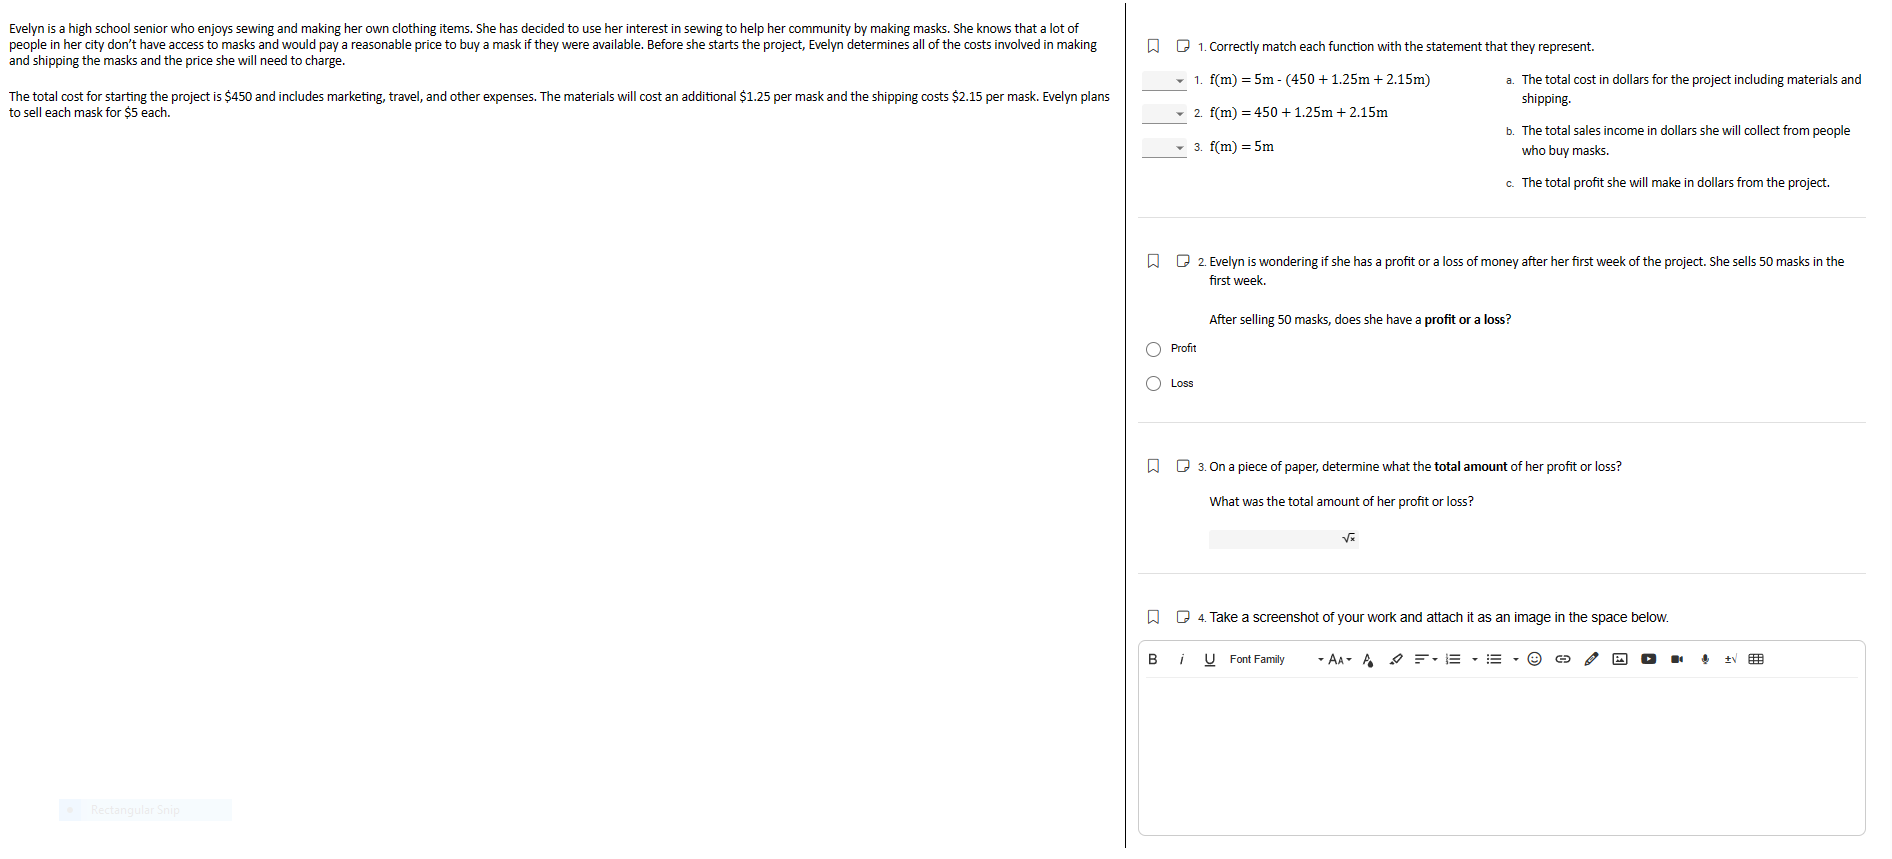Open the font size dropdown
Screen dimensions: 1892x859
pos(1340,659)
